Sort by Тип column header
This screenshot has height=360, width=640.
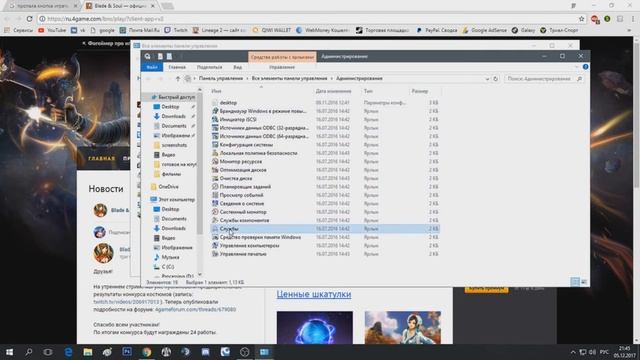pyautogui.click(x=368, y=91)
